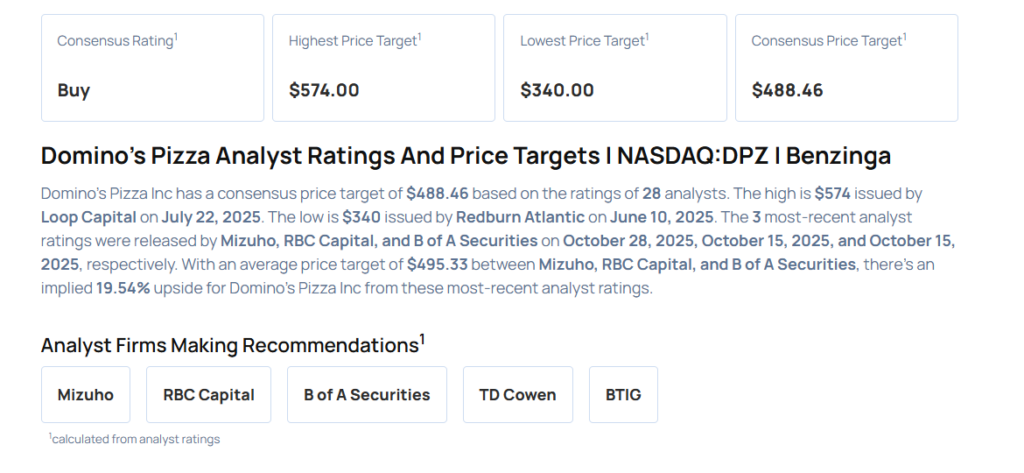Image resolution: width=1024 pixels, height=473 pixels.
Task: Select the RBC Capital firm button
Action: (x=208, y=394)
